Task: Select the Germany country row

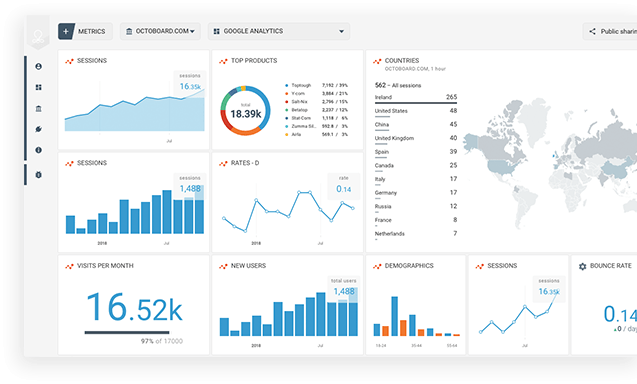Action: [416, 193]
